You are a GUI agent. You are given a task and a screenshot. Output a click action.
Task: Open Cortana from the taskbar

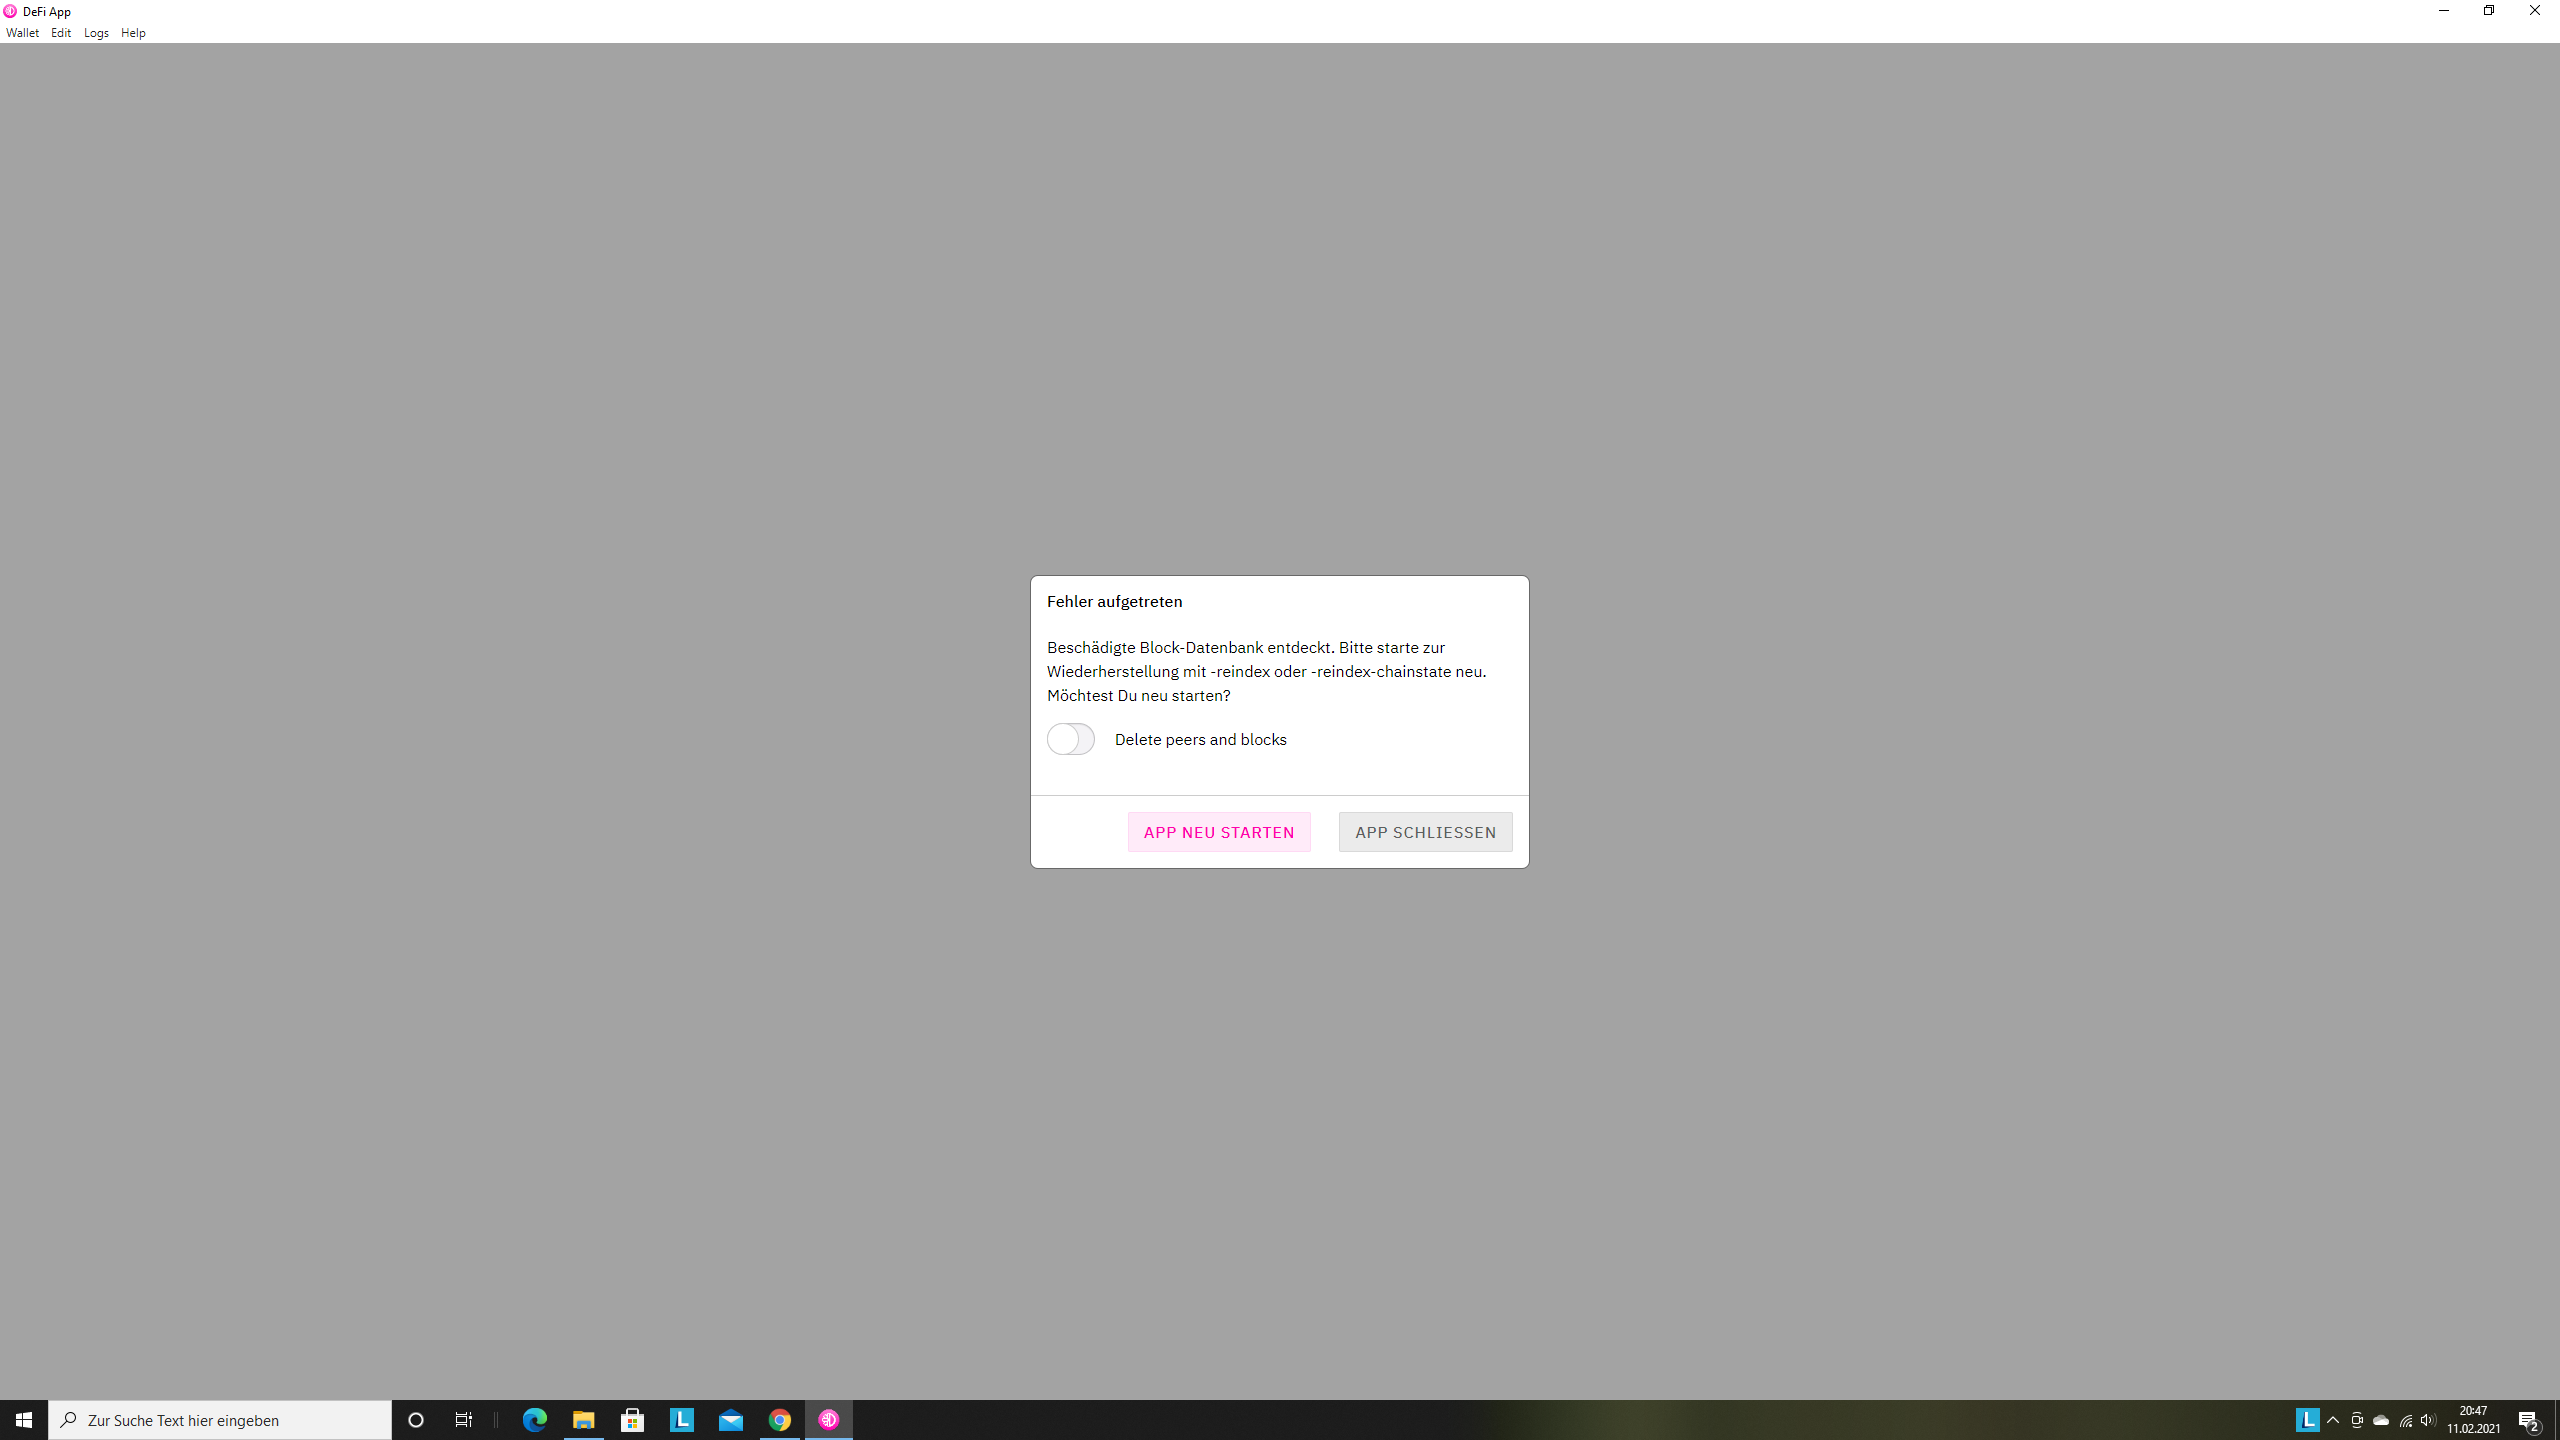pyautogui.click(x=416, y=1420)
